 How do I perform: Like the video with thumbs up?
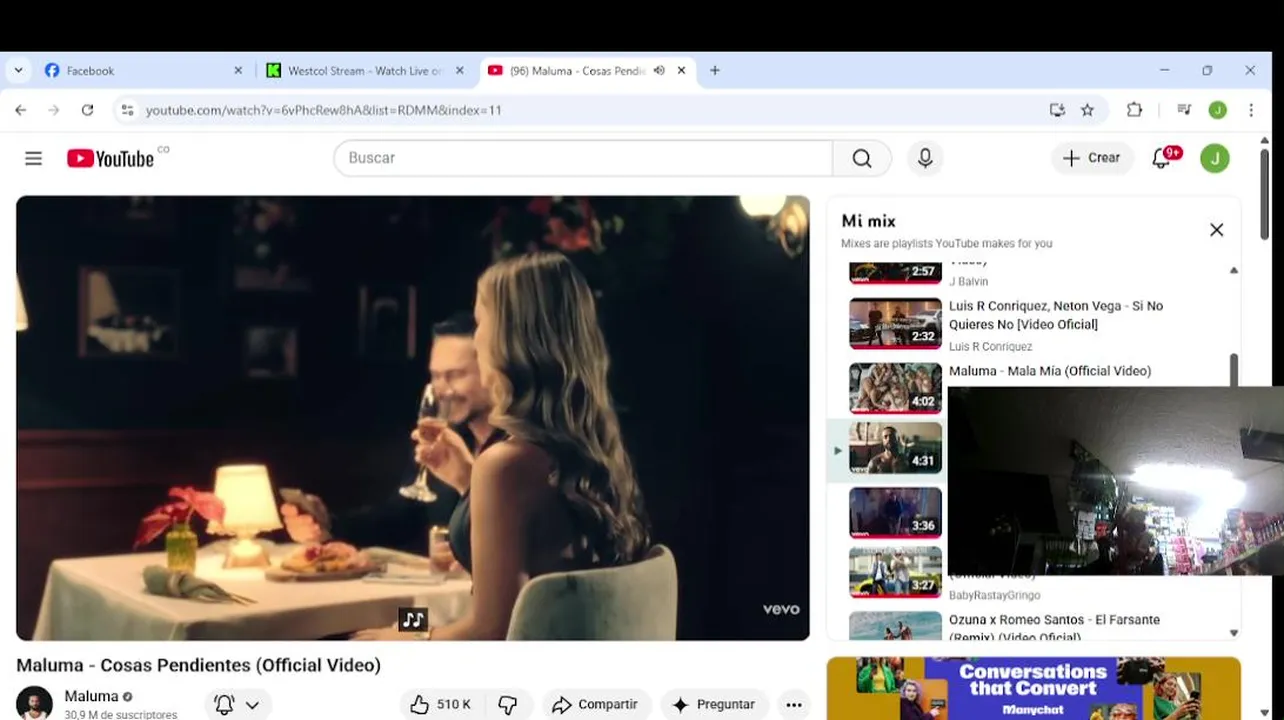point(440,705)
